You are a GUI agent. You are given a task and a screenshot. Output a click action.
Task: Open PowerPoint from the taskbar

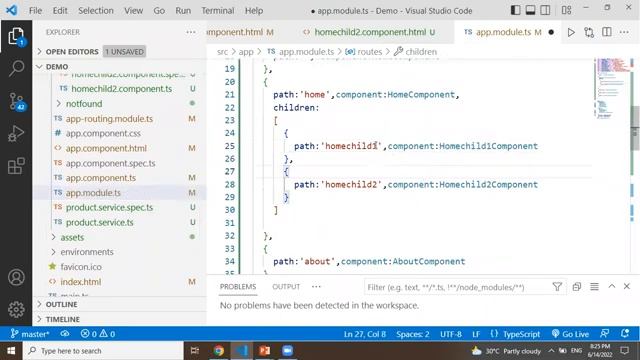click(264, 351)
